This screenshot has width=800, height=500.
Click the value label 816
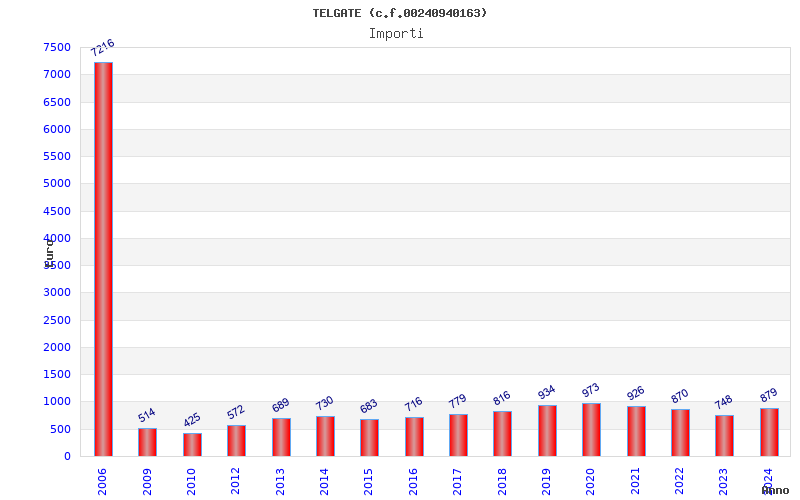pyautogui.click(x=502, y=398)
